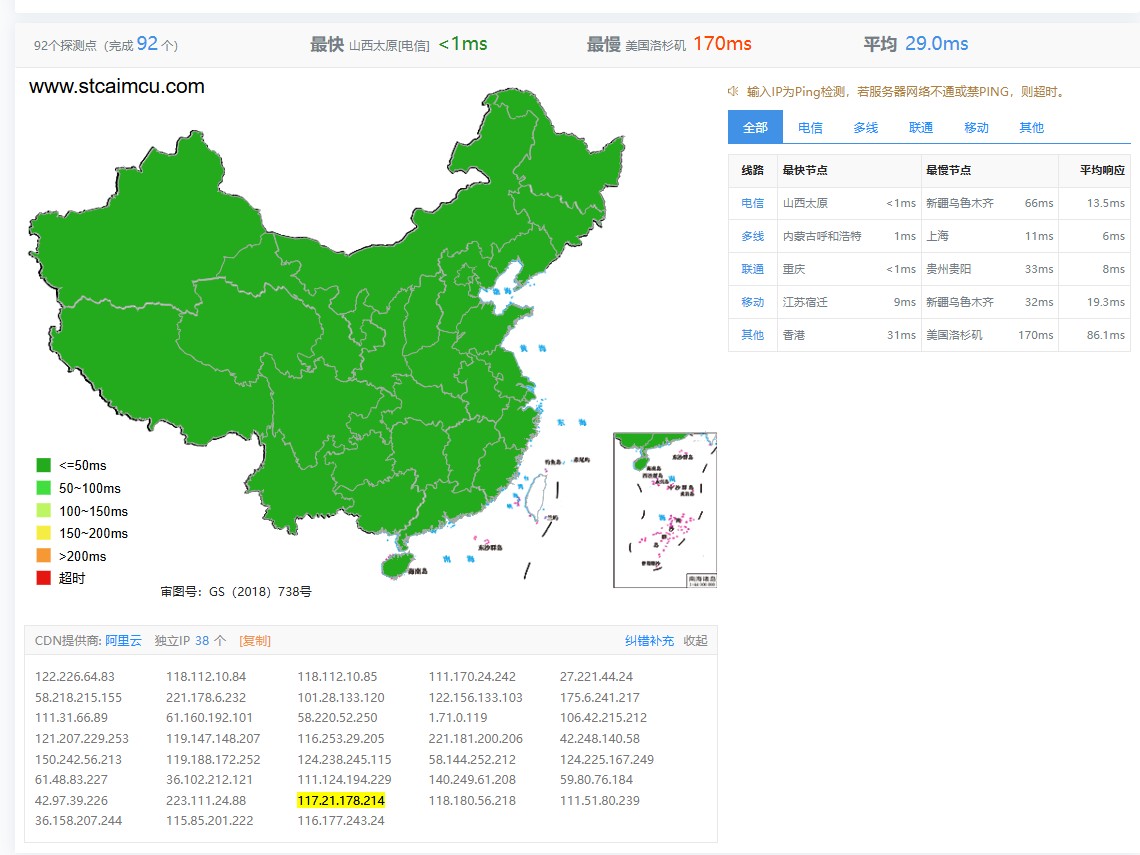1140x855 pixels.
Task: Click the 多线 row link in table
Action: 752,236
